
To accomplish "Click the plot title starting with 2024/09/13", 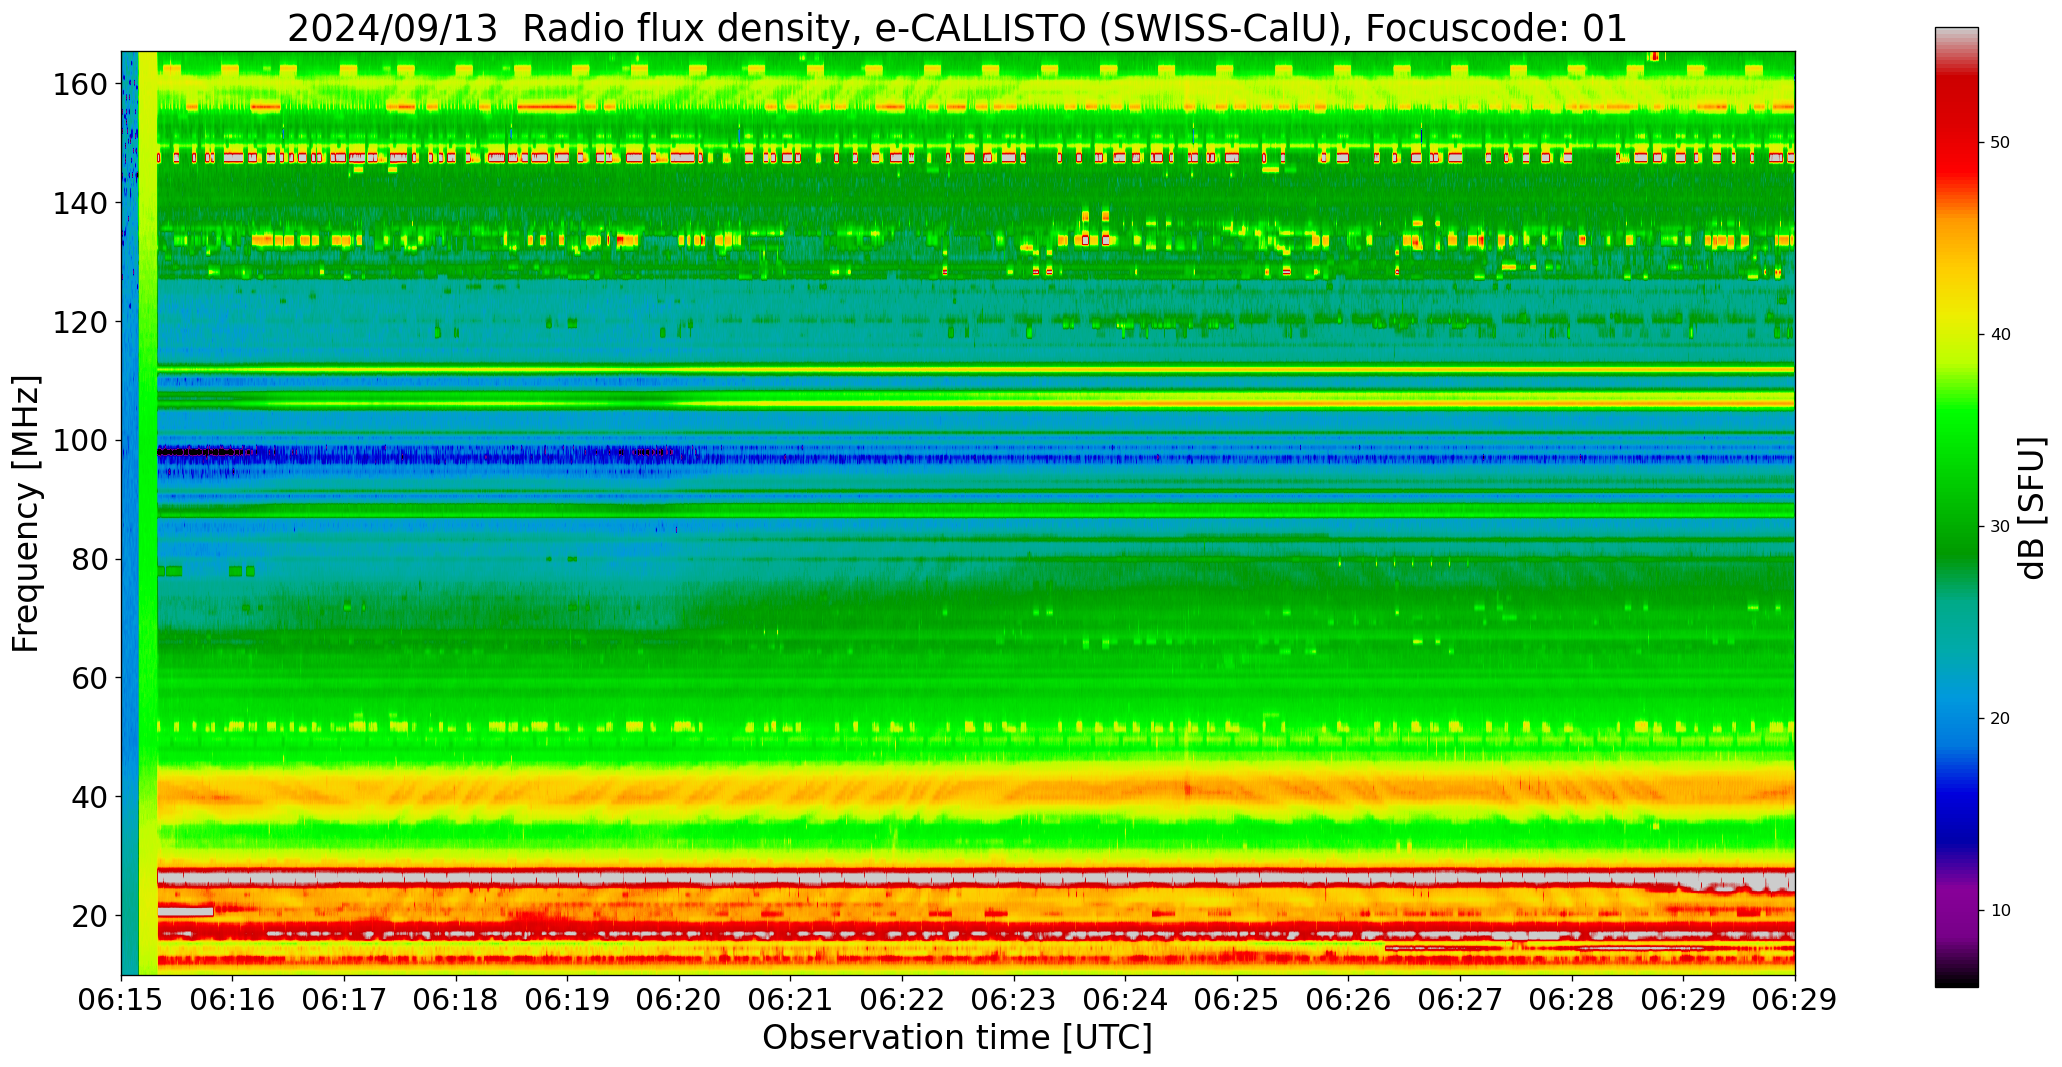I will pyautogui.click(x=957, y=28).
